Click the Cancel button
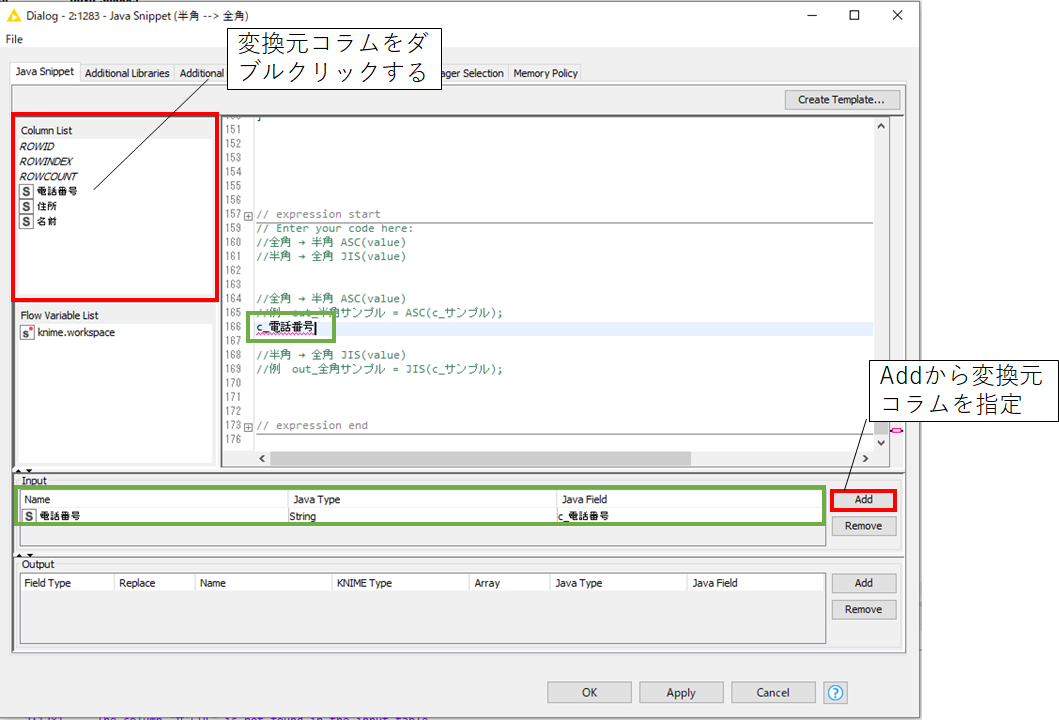 (x=773, y=692)
